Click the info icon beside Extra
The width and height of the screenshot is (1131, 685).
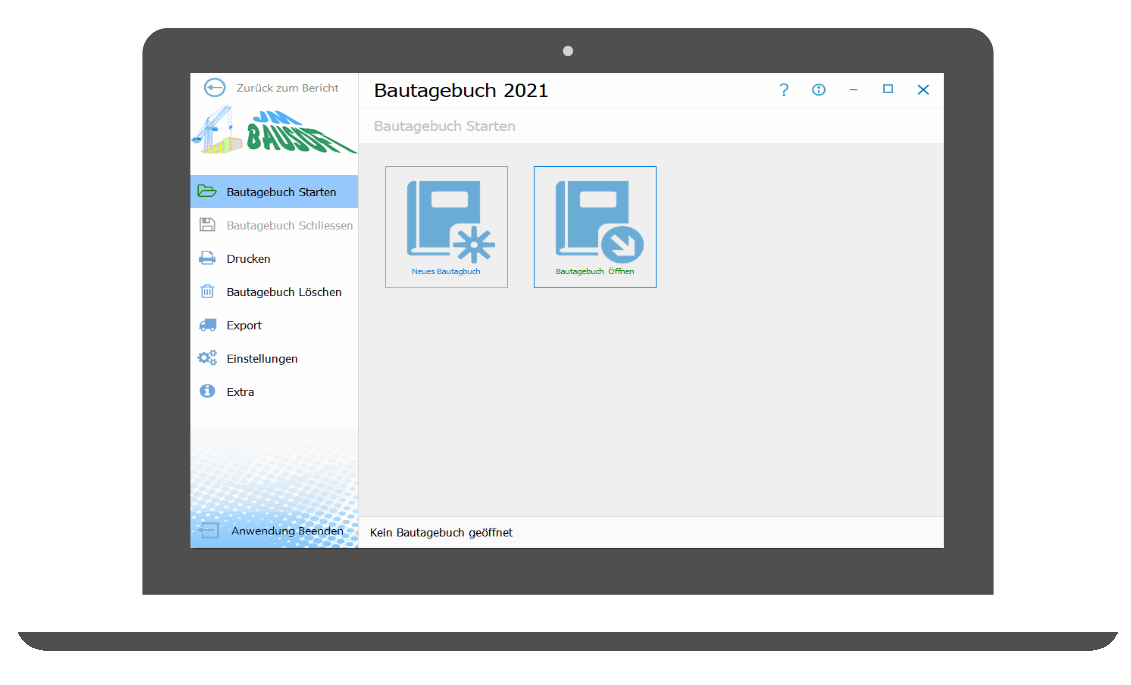[x=207, y=392]
